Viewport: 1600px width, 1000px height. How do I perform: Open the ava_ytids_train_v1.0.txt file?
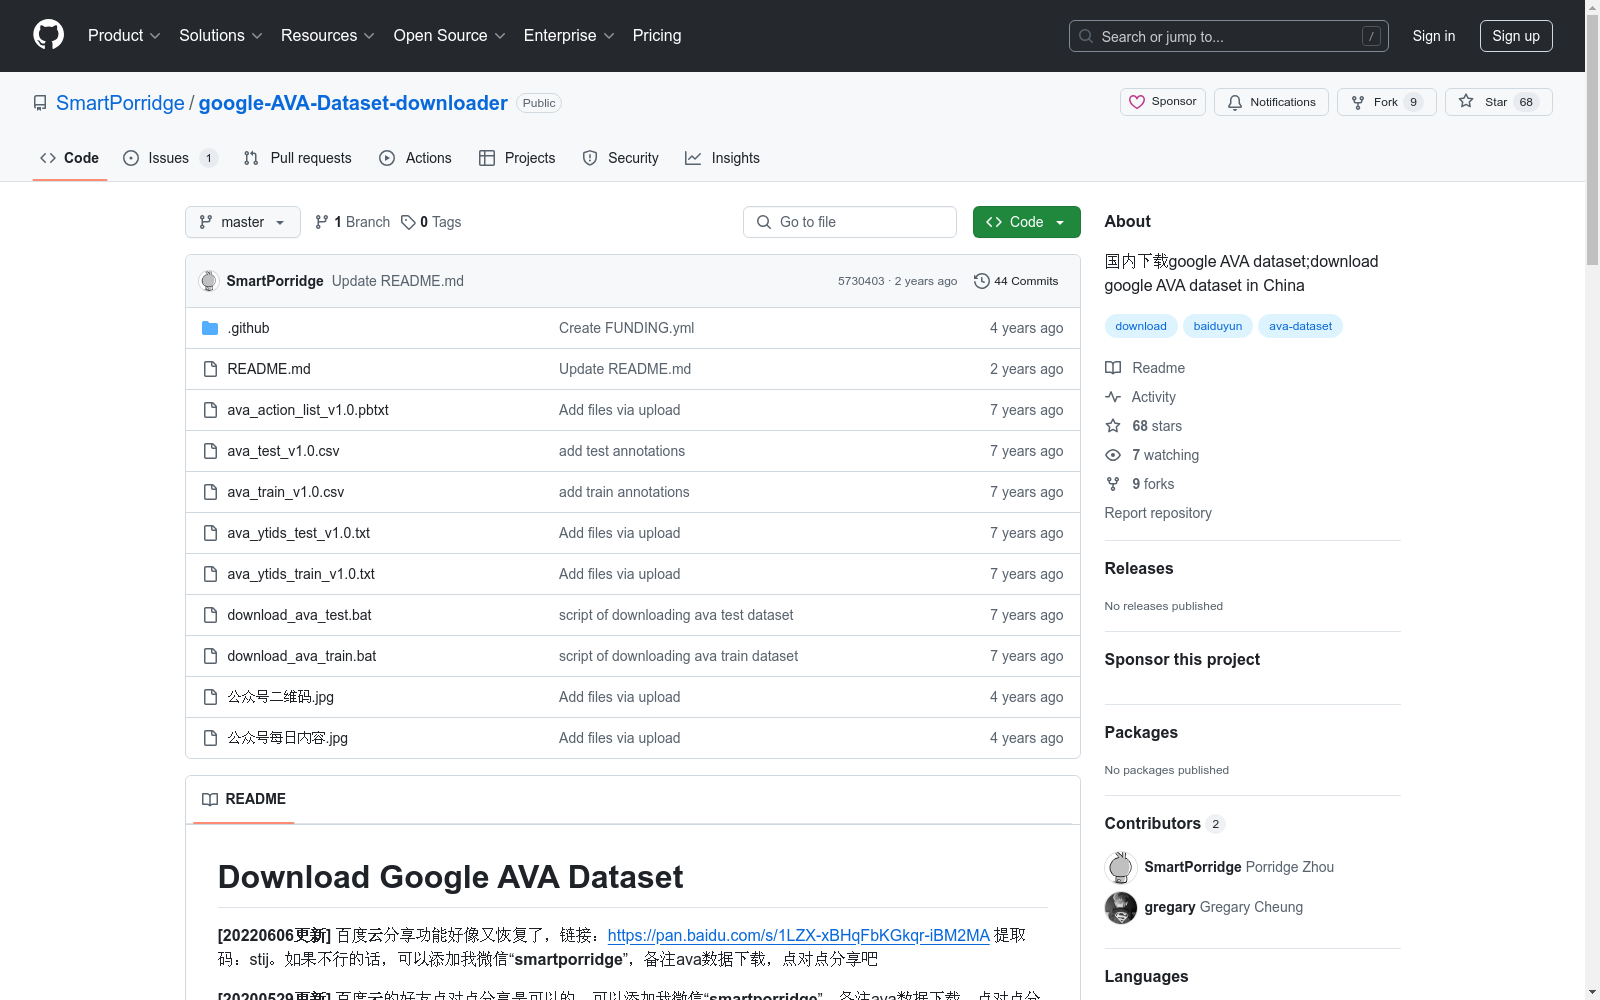301,574
